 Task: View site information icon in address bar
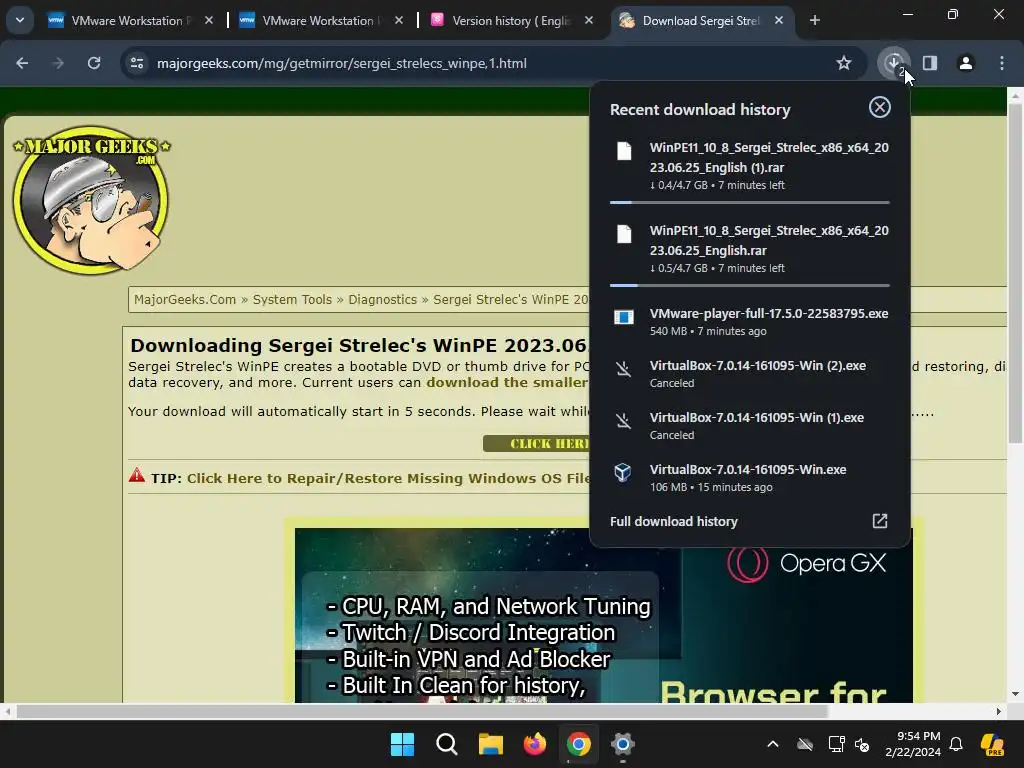point(137,63)
